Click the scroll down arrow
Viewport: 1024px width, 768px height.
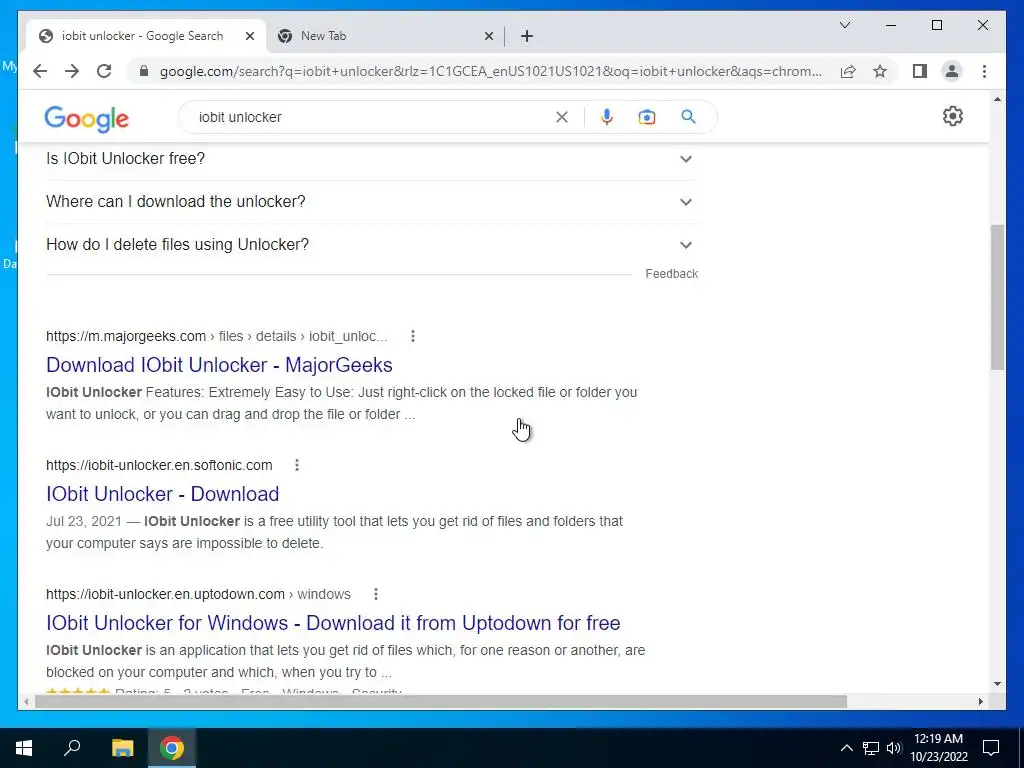click(x=997, y=684)
